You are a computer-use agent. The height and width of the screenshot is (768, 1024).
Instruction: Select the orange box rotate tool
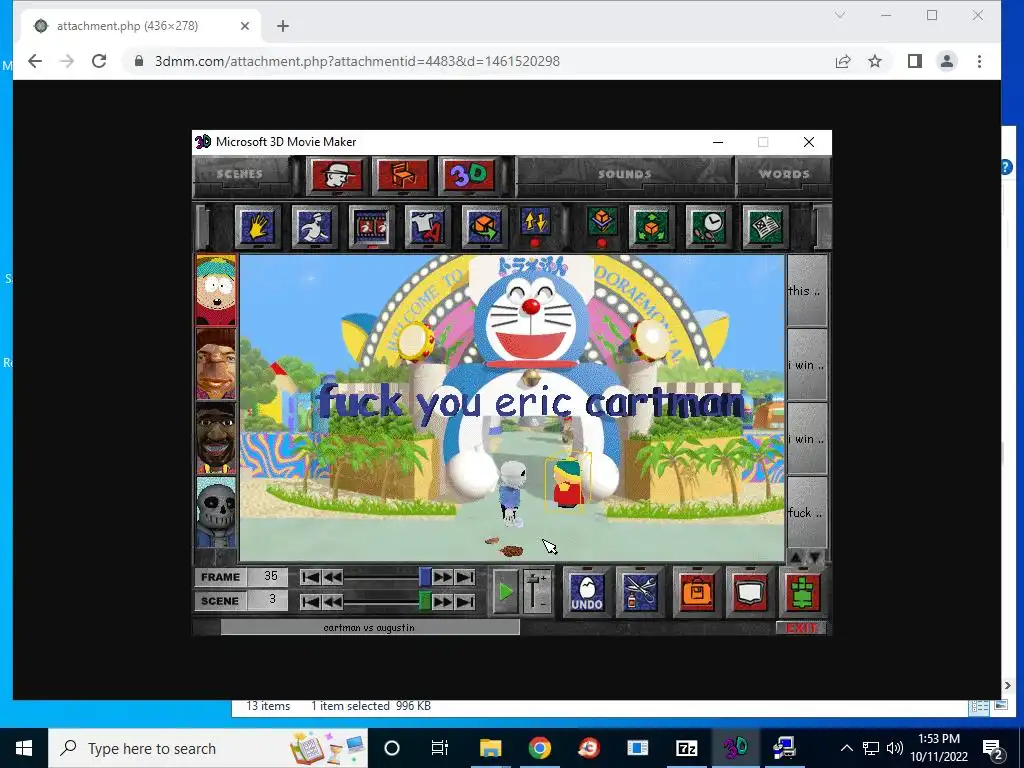(x=484, y=227)
